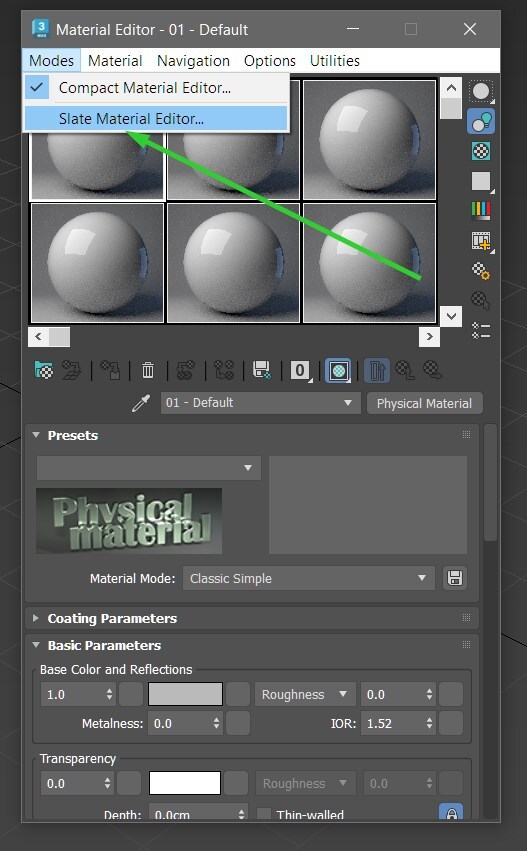Click the Video Color Check icon

(481, 210)
